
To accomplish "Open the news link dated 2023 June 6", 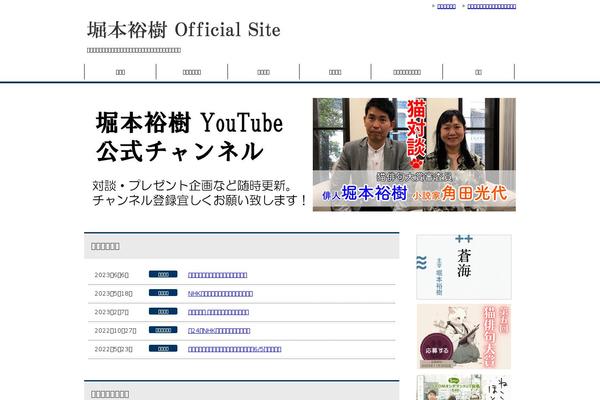I will (217, 274).
